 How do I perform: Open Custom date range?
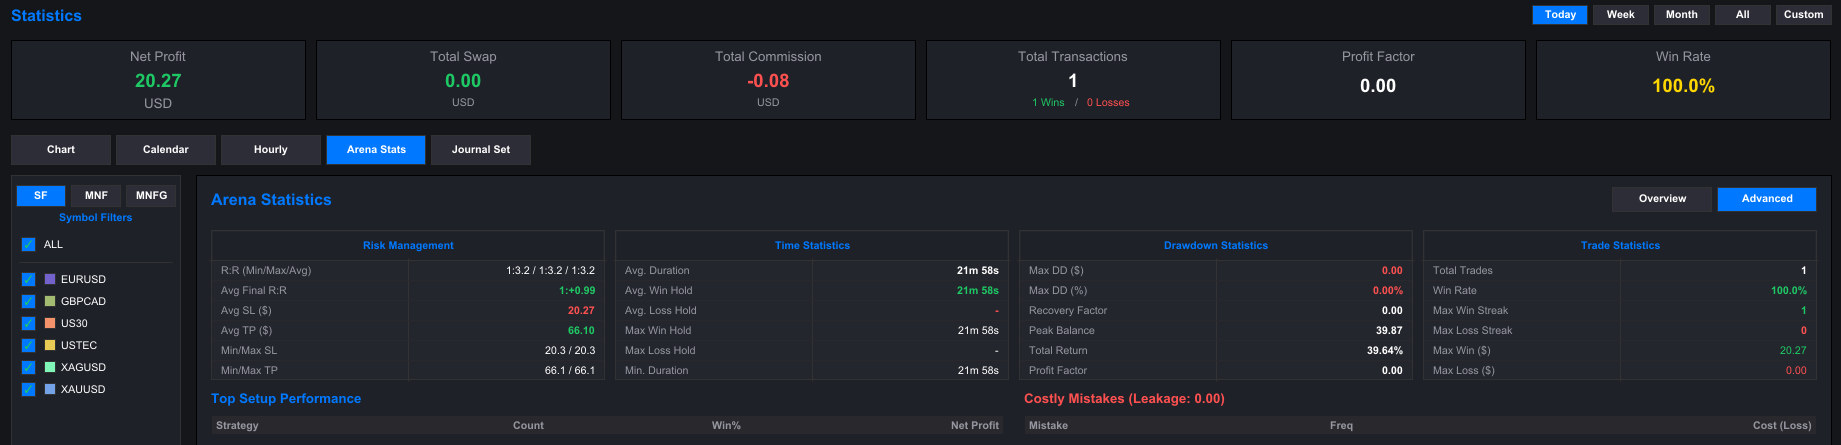[x=1803, y=15]
